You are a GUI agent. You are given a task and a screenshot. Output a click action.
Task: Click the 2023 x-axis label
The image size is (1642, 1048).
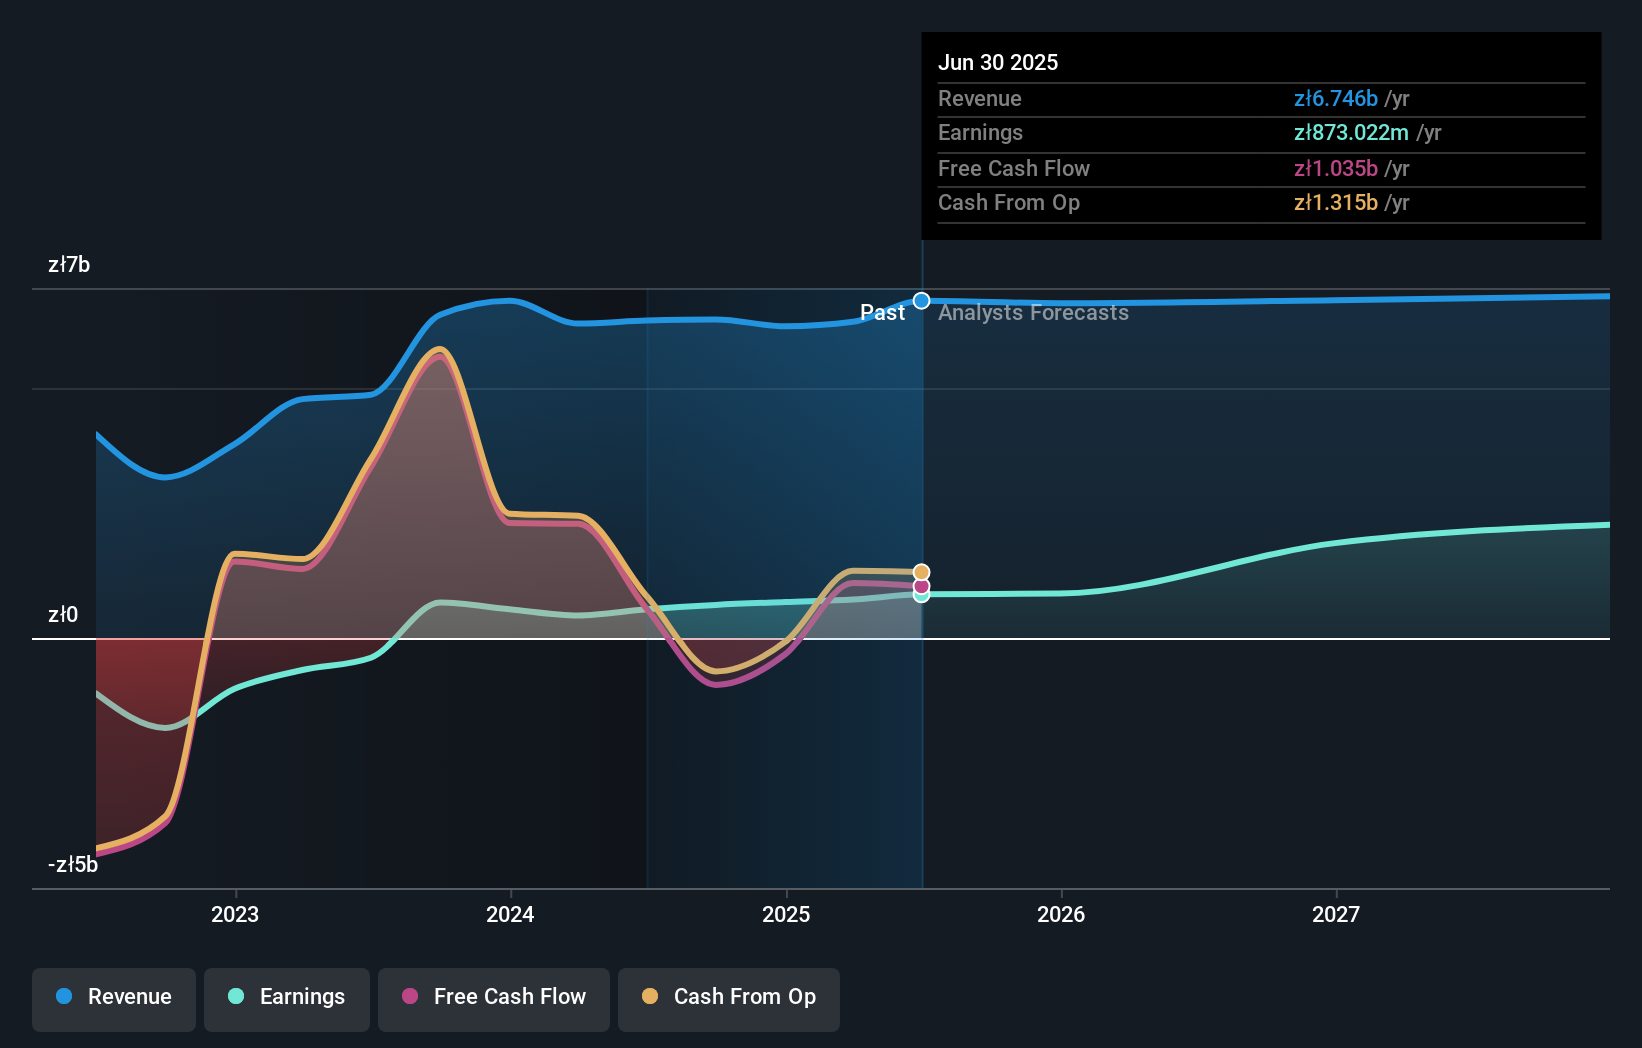click(x=235, y=914)
